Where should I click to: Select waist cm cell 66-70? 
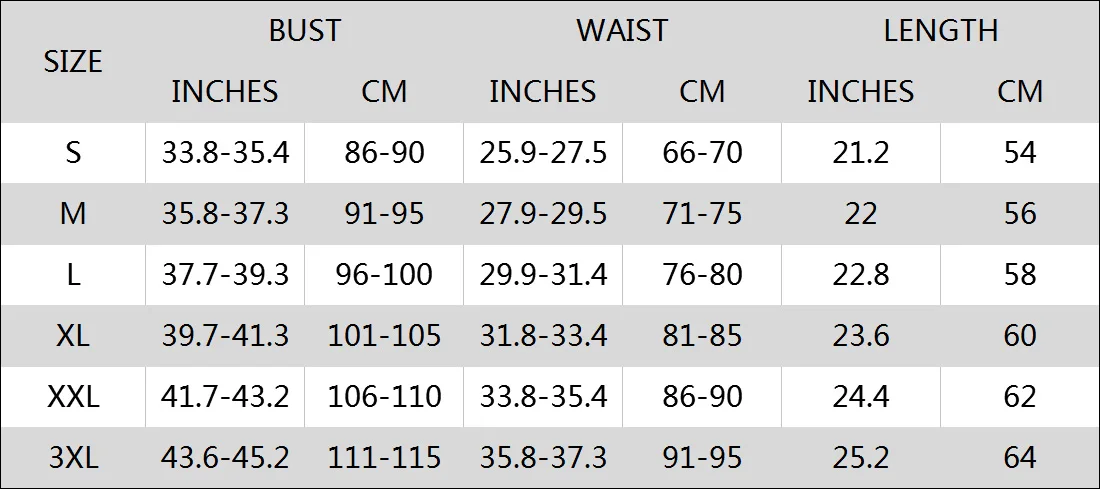click(x=702, y=153)
